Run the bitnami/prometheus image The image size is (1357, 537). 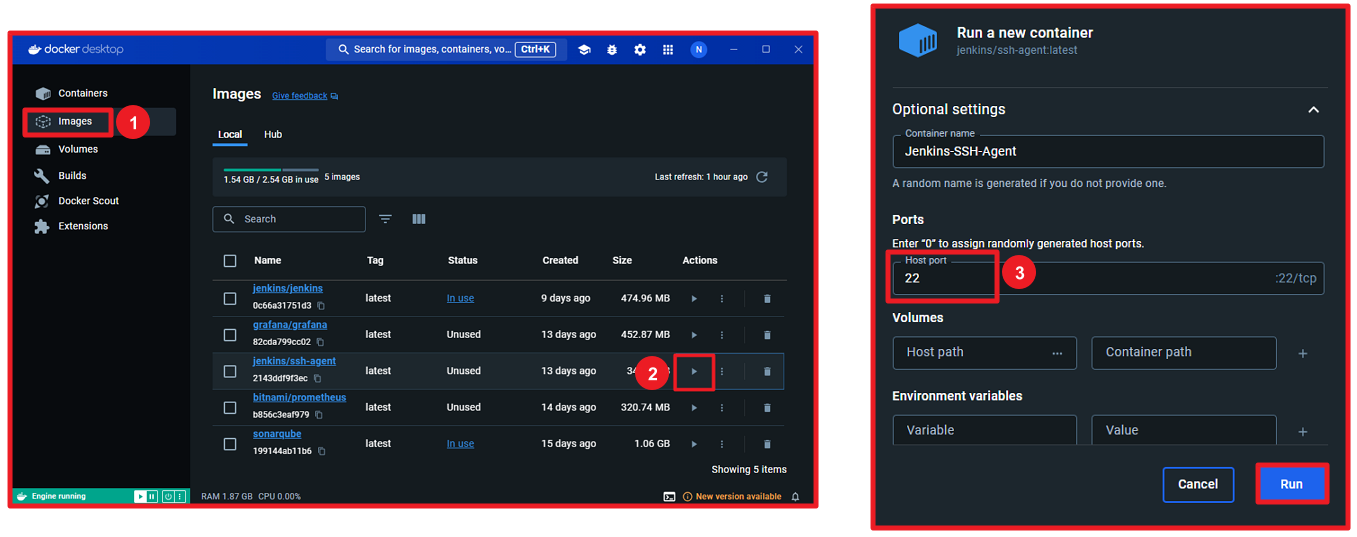(x=694, y=408)
